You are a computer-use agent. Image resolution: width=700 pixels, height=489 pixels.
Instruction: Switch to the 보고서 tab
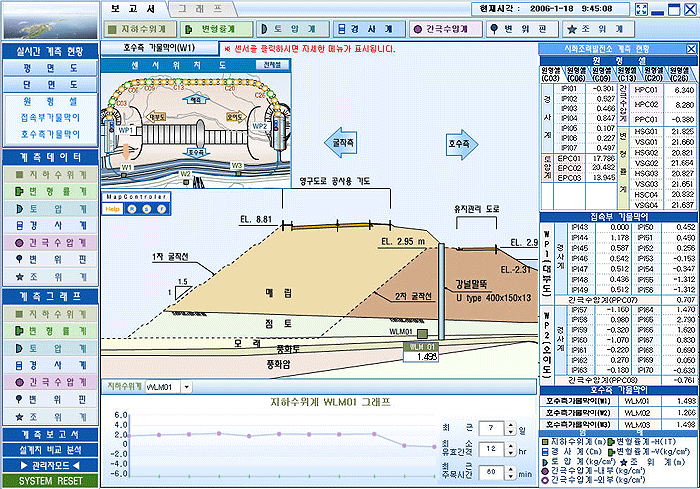click(x=130, y=8)
